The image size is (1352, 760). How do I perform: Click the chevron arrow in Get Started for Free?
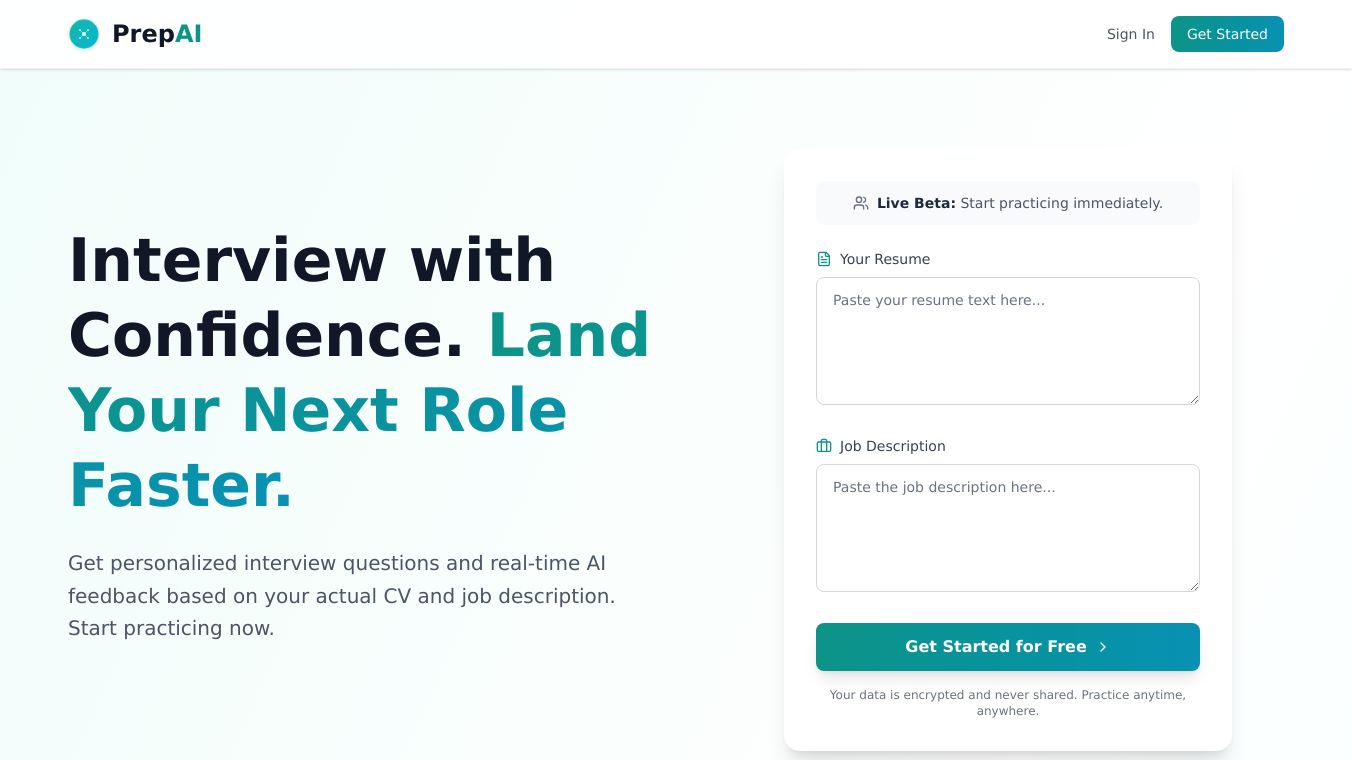(x=1103, y=647)
